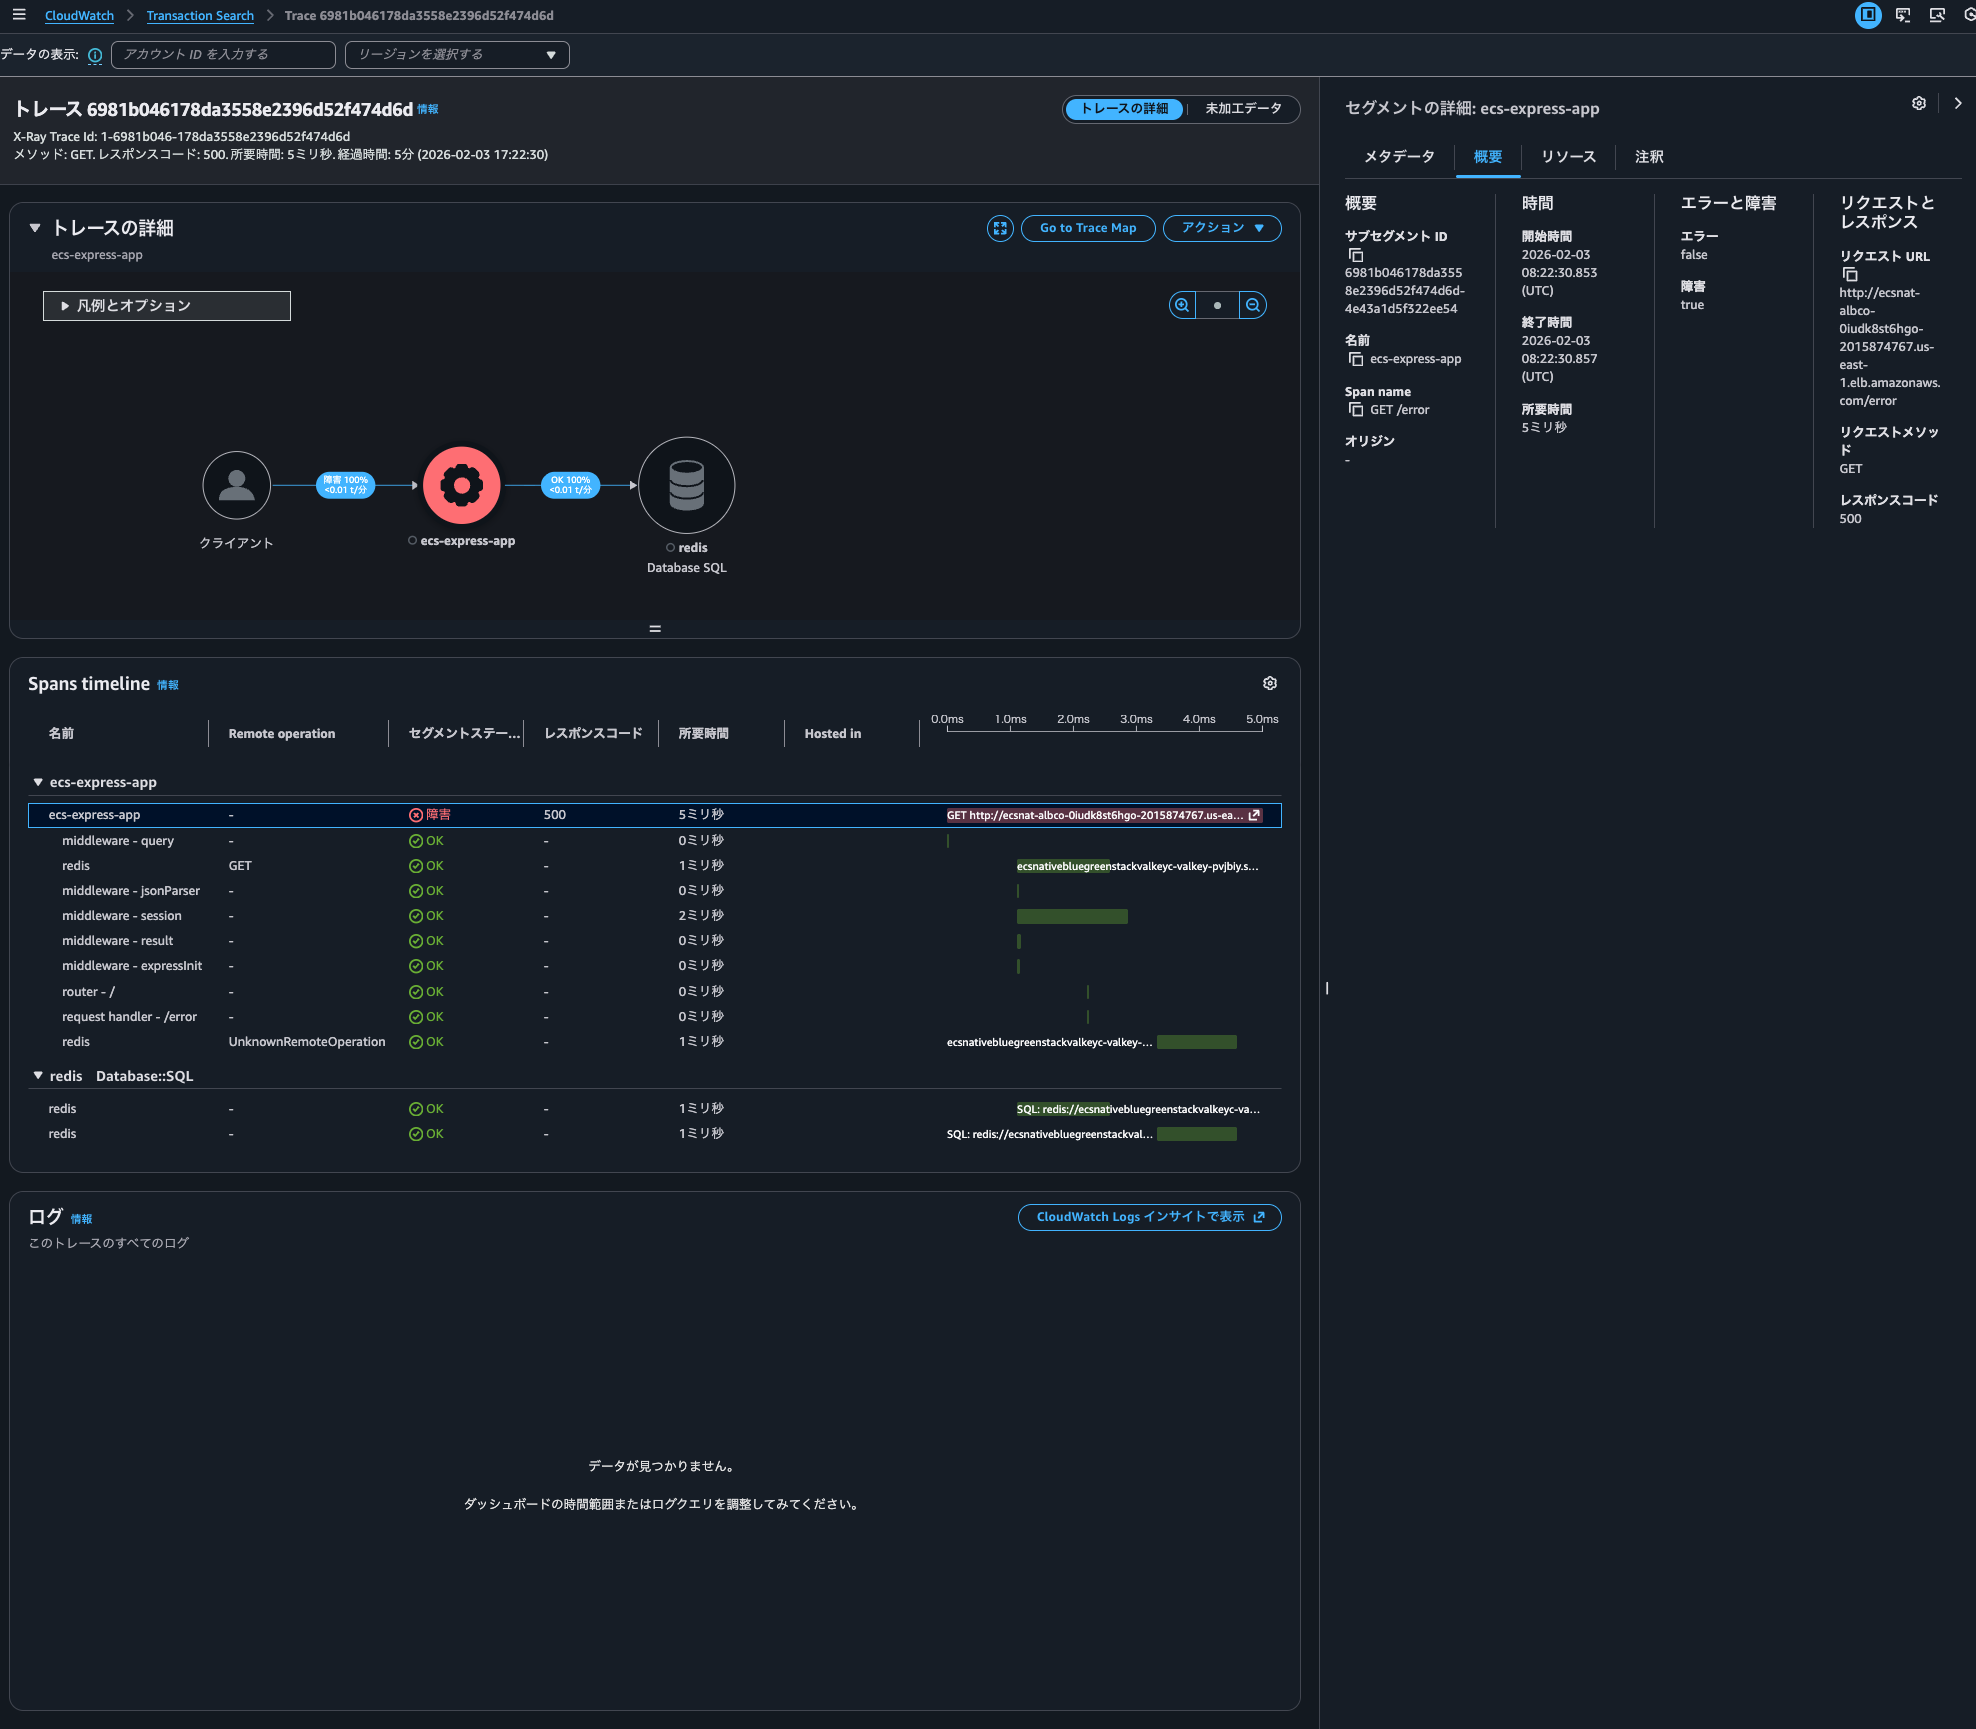
Task: Click Go to Trace Map button
Action: [x=1087, y=228]
